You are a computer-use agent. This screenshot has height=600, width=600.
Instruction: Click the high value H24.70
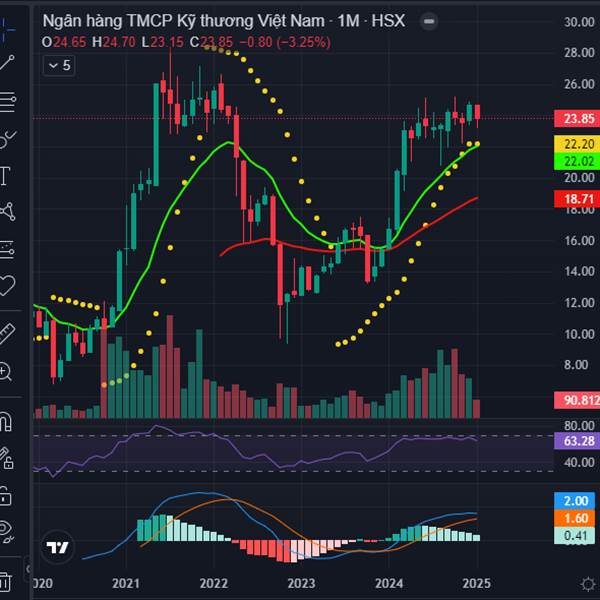pyautogui.click(x=114, y=42)
